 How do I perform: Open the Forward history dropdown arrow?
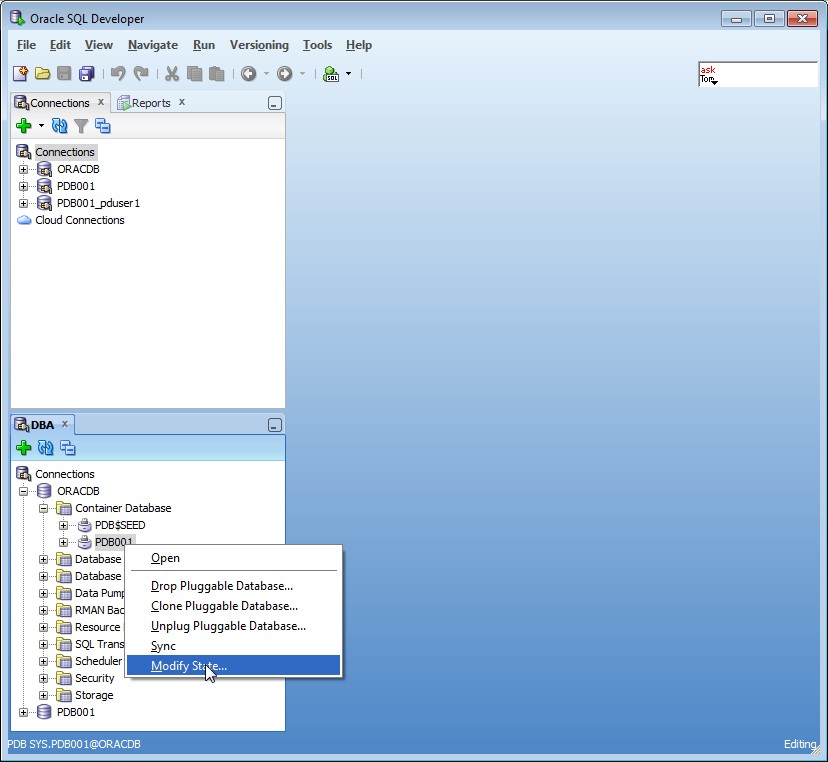(303, 73)
